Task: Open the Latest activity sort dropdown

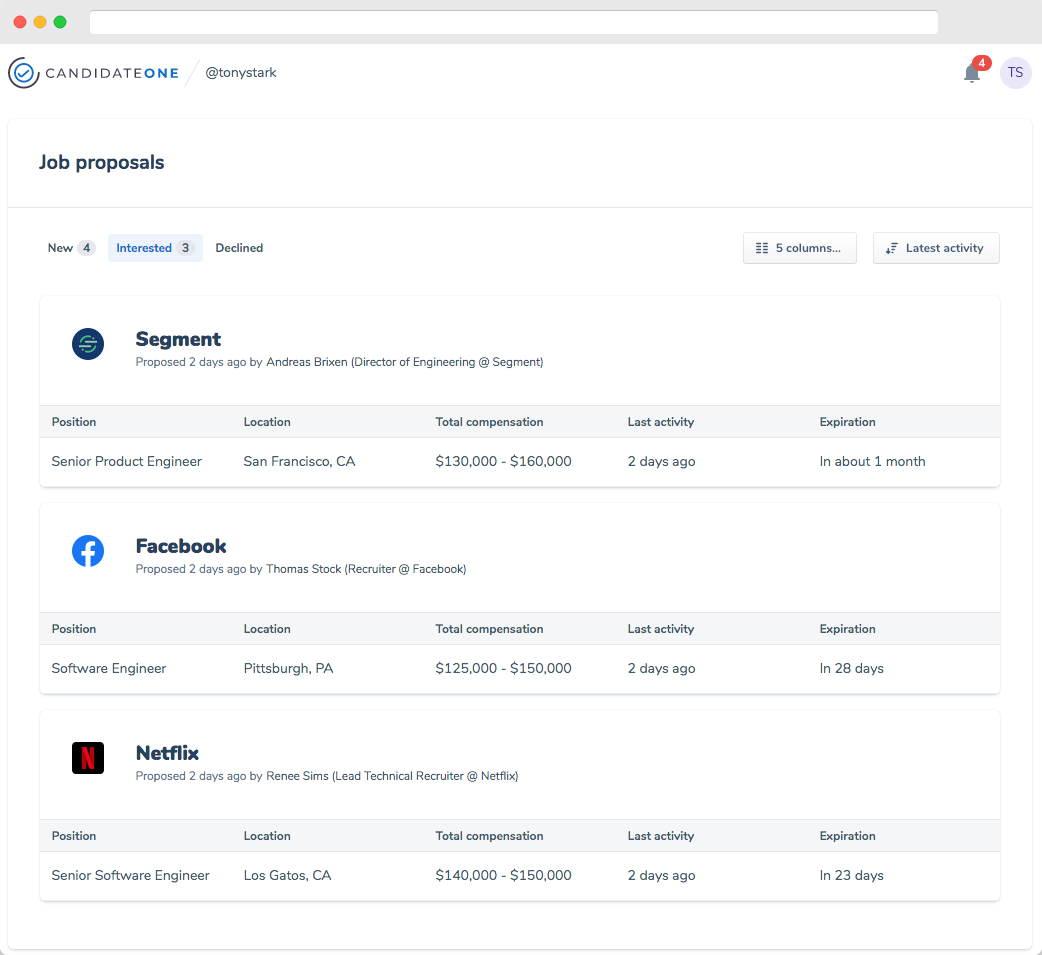Action: [936, 248]
